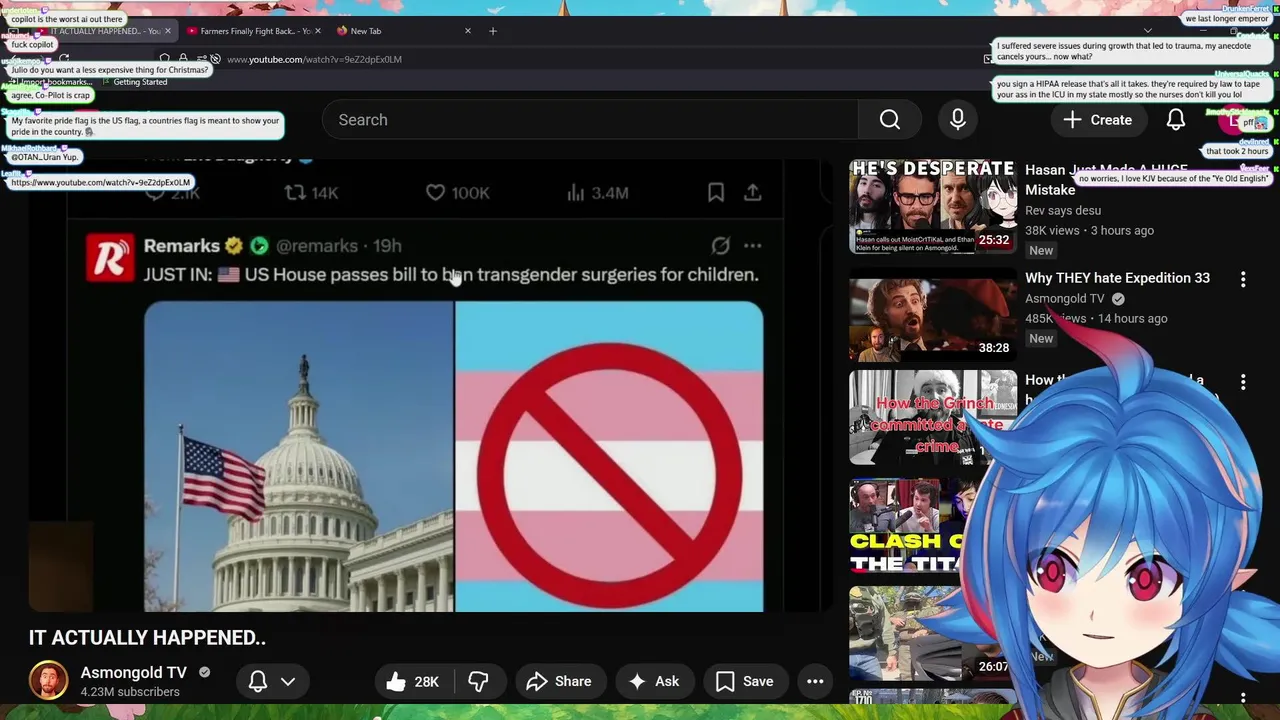
Task: Close the New Tab tab
Action: [x=467, y=31]
